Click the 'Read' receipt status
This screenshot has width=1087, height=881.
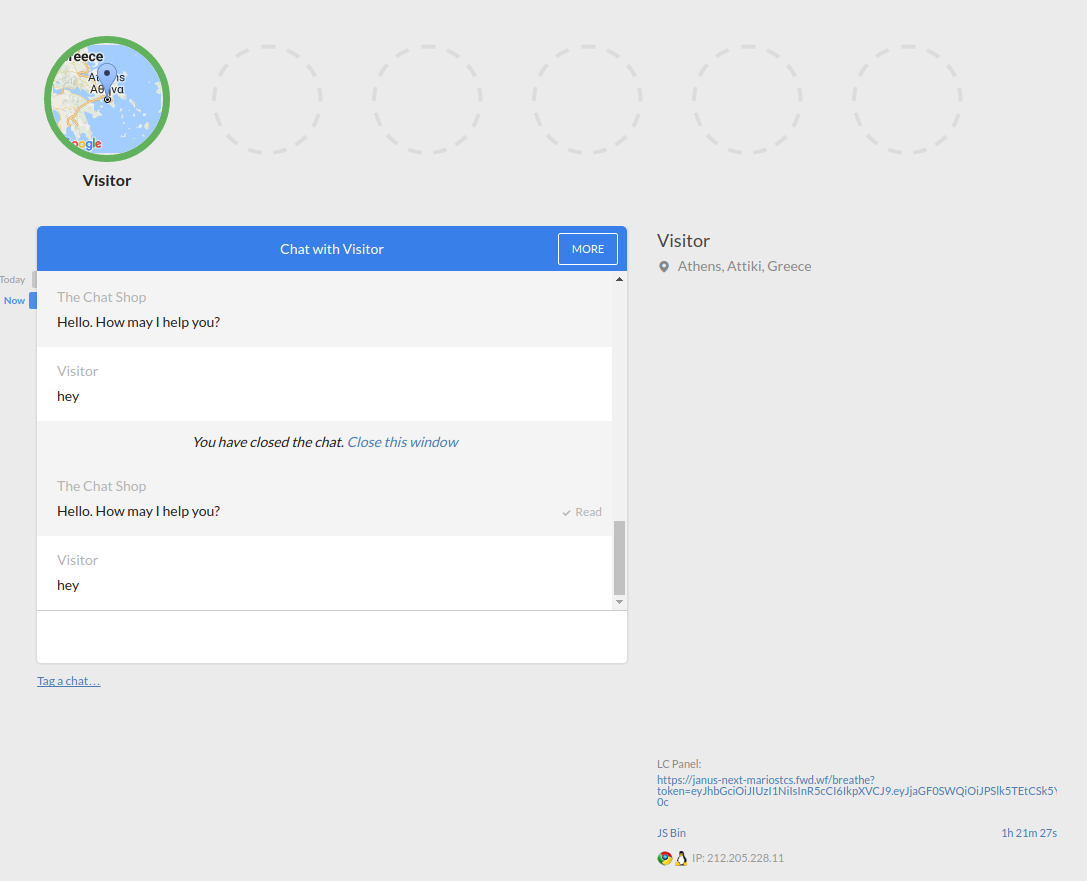pos(582,512)
